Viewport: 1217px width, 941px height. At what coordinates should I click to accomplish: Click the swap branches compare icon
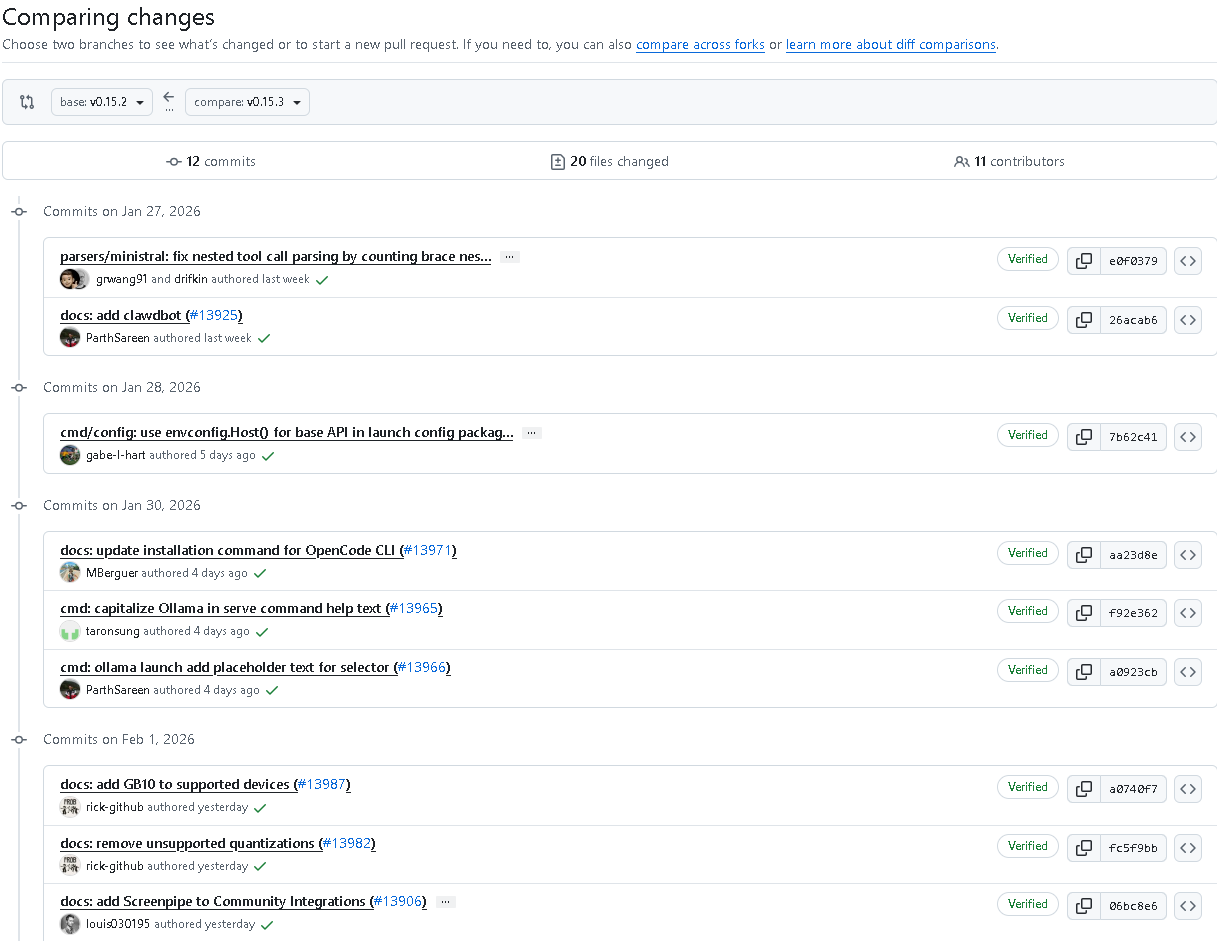[27, 102]
